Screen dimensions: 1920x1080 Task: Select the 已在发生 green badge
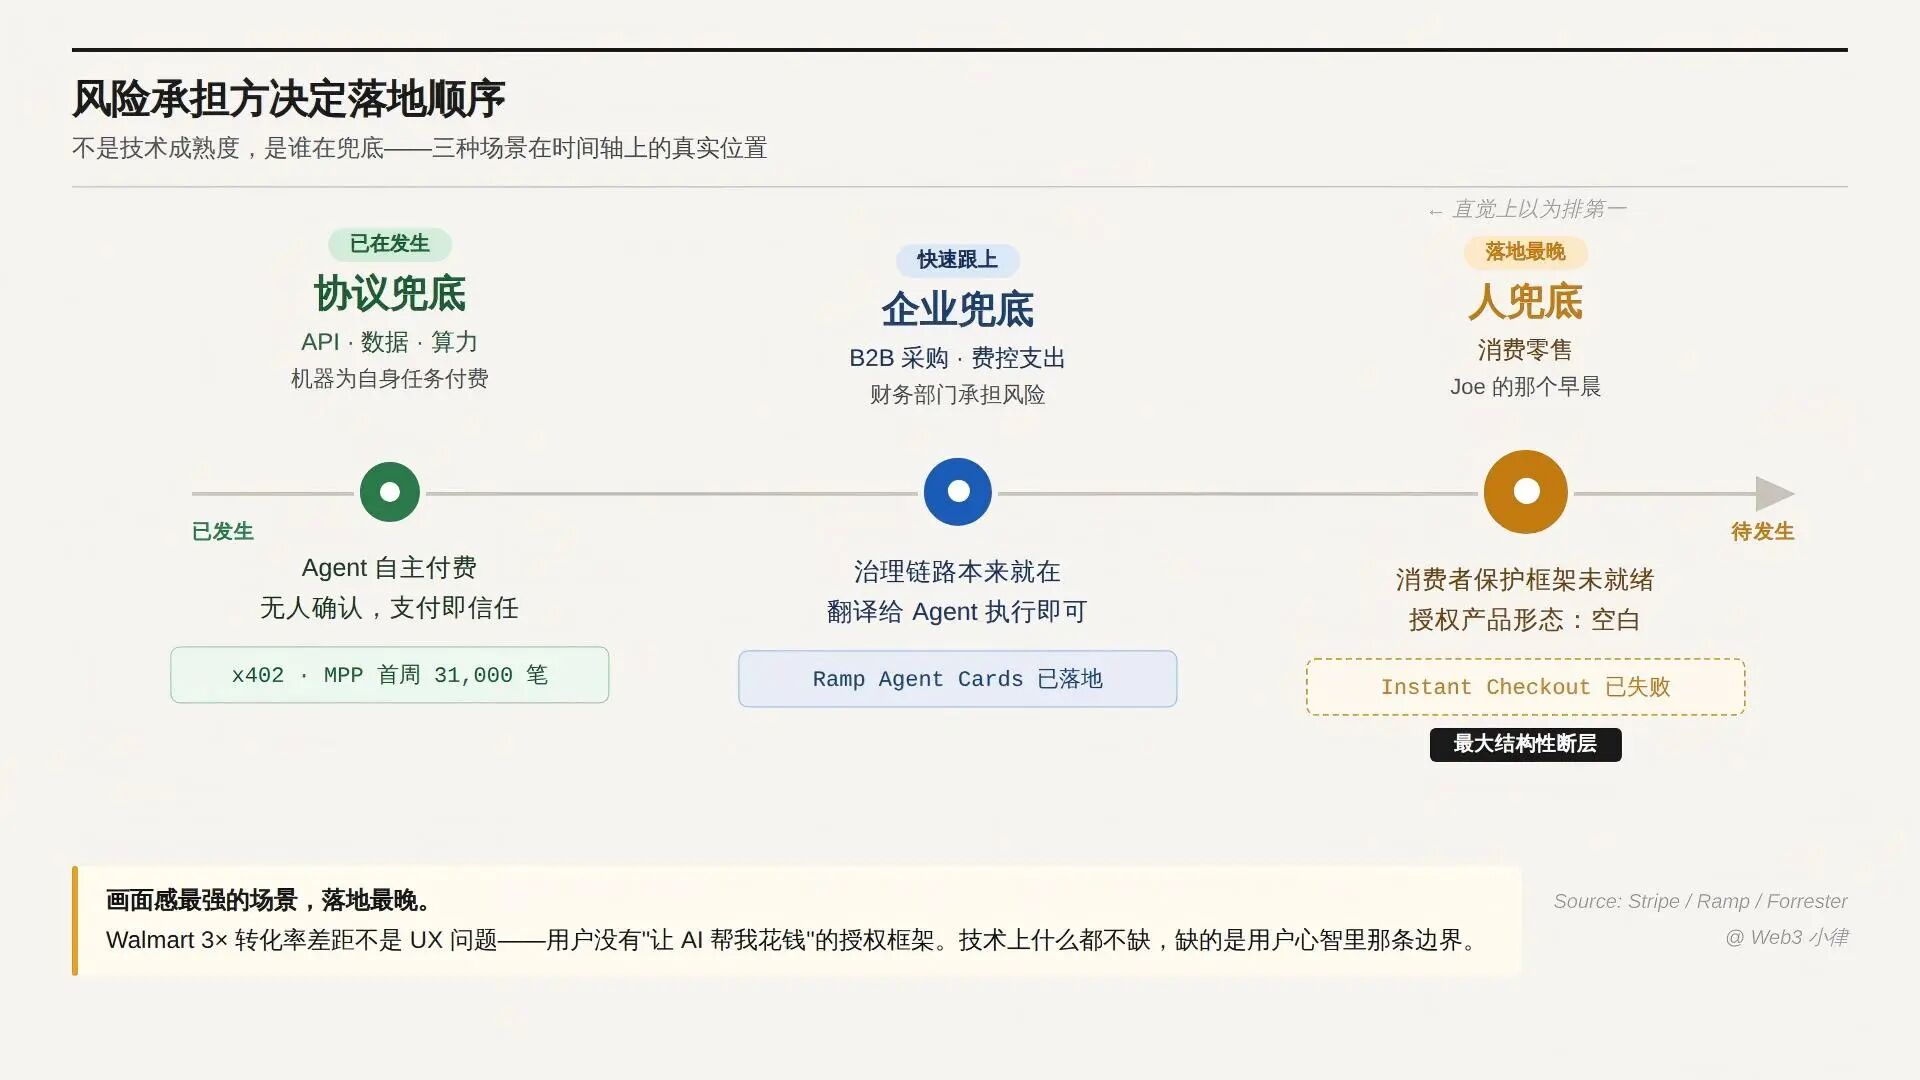389,244
